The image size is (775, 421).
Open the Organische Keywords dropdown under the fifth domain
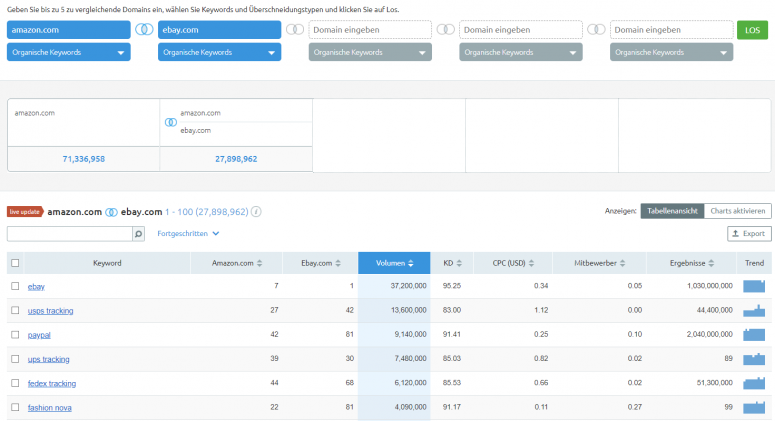coord(671,52)
